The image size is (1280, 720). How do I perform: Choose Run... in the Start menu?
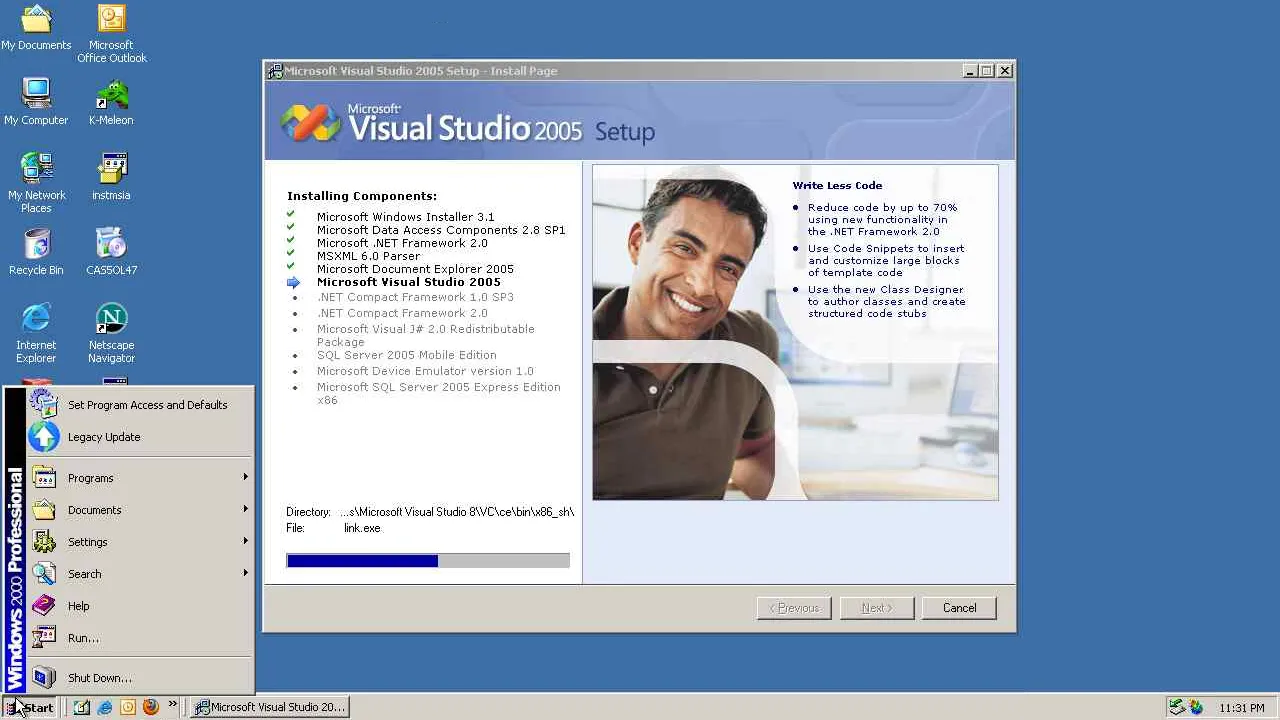click(140, 638)
